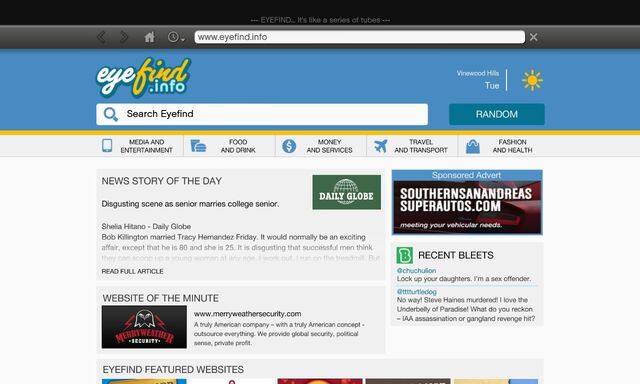The image size is (640, 384).
Task: Follow the www.merryweathersecurity.com link
Action: (x=248, y=314)
